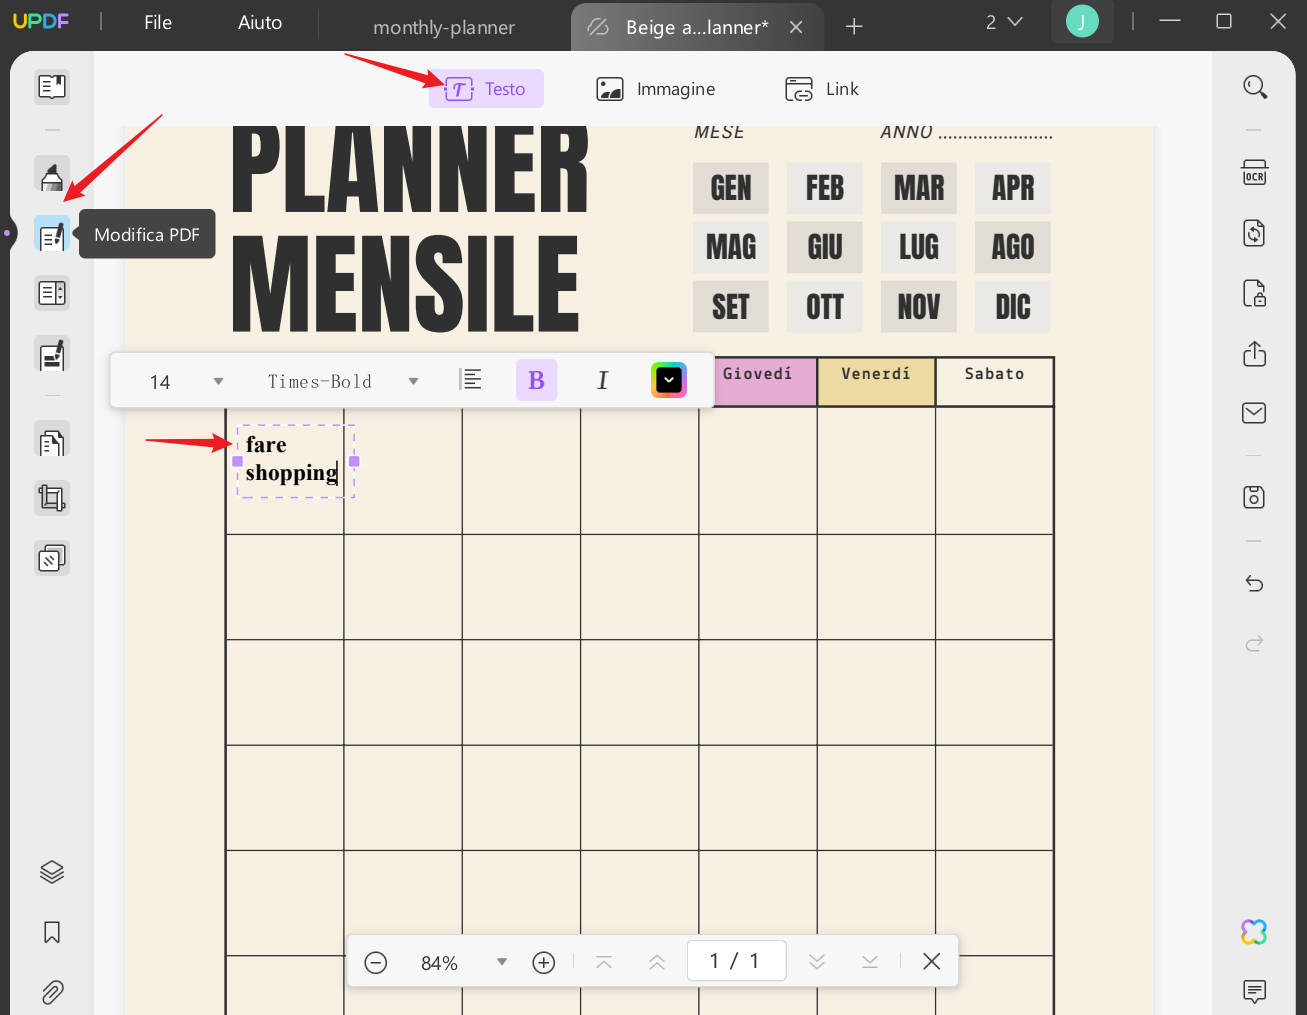This screenshot has height=1015, width=1307.
Task: Redo the last undone action
Action: coord(1255,643)
